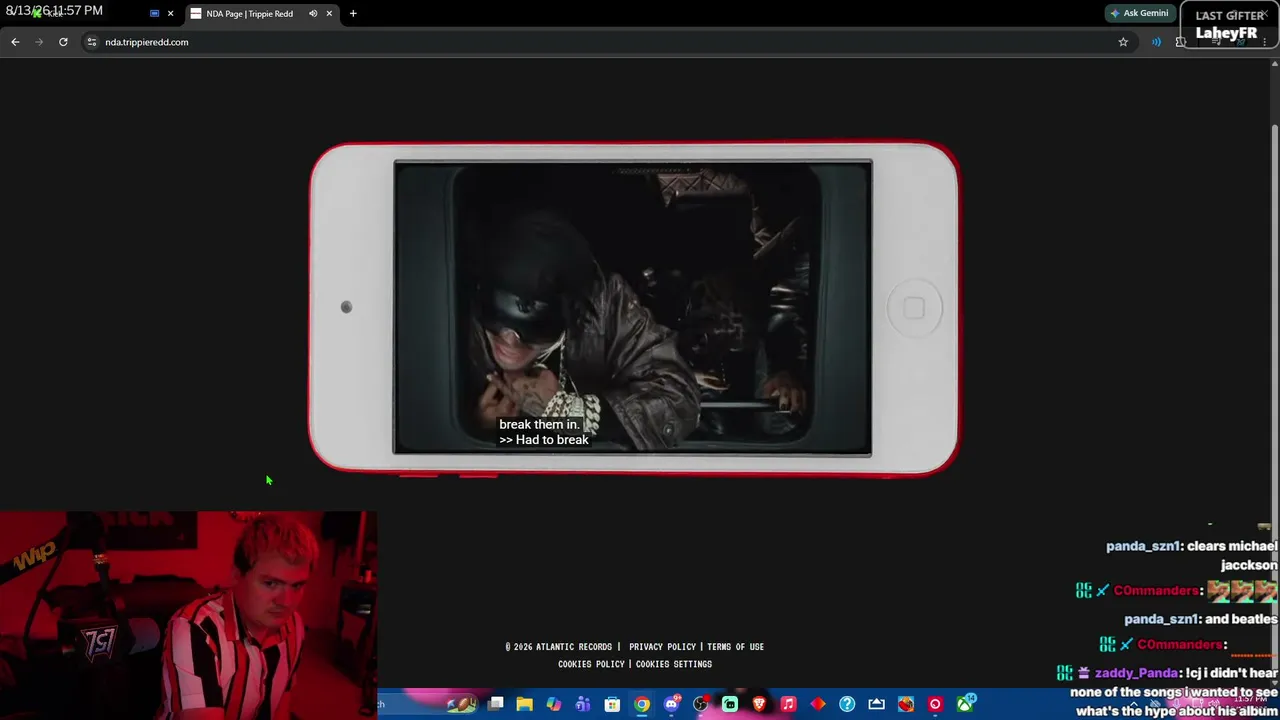
Task: Open the red circle recorder app in taskbar
Action: [935, 704]
